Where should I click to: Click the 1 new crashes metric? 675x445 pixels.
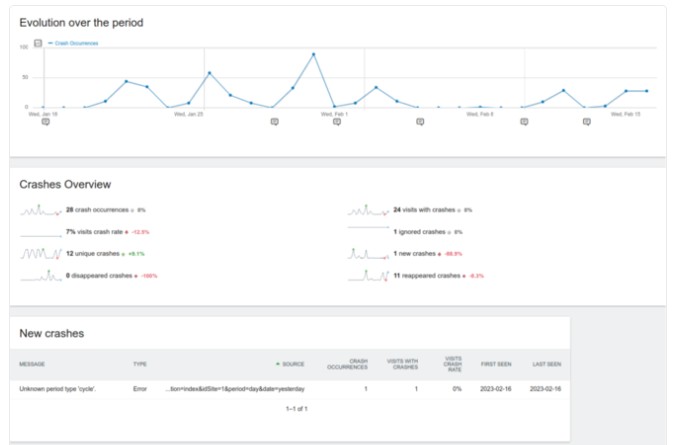[415, 253]
